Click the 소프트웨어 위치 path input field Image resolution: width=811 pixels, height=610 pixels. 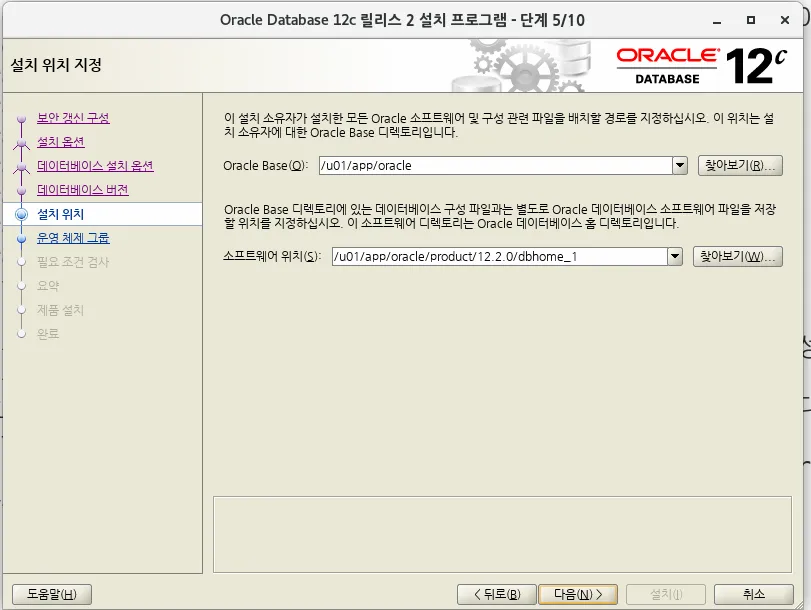(500, 256)
